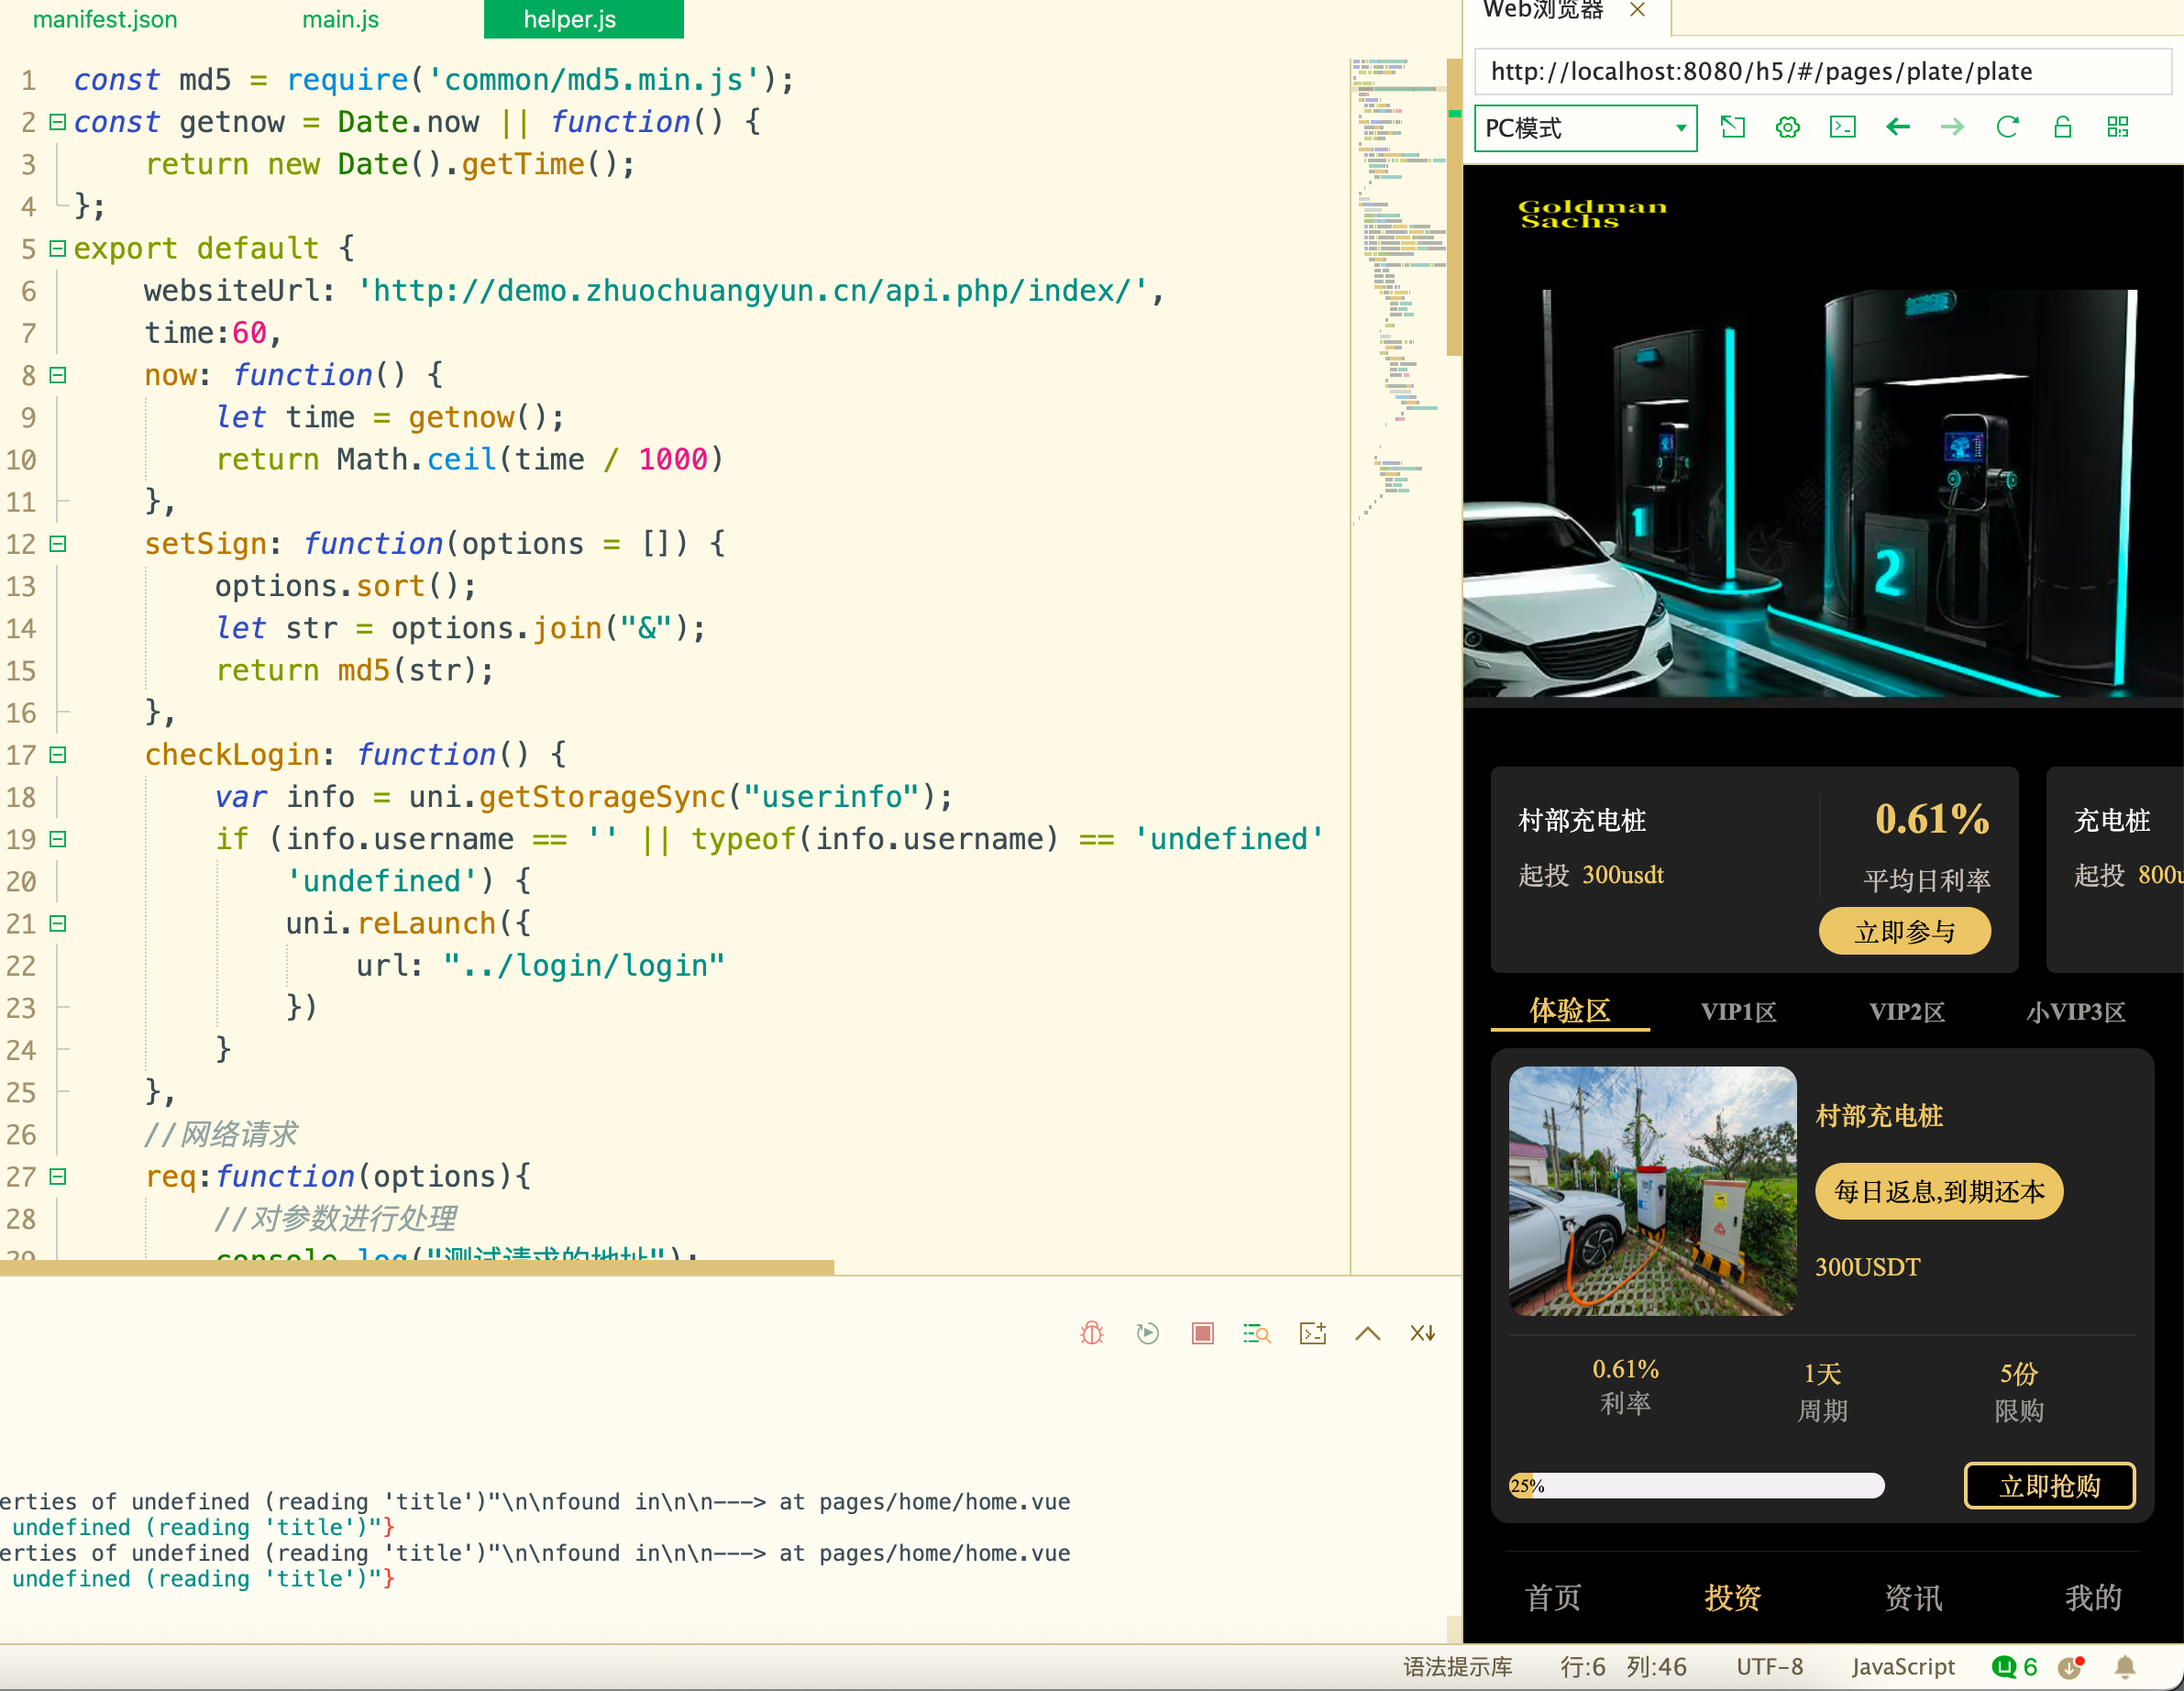
Task: Open the PC模式 mode dropdown
Action: [x=1585, y=128]
